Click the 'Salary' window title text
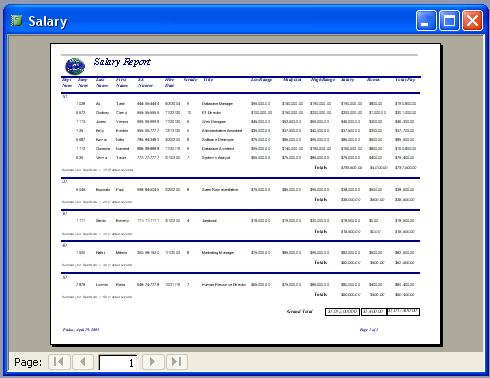This screenshot has width=490, height=378. [48, 22]
